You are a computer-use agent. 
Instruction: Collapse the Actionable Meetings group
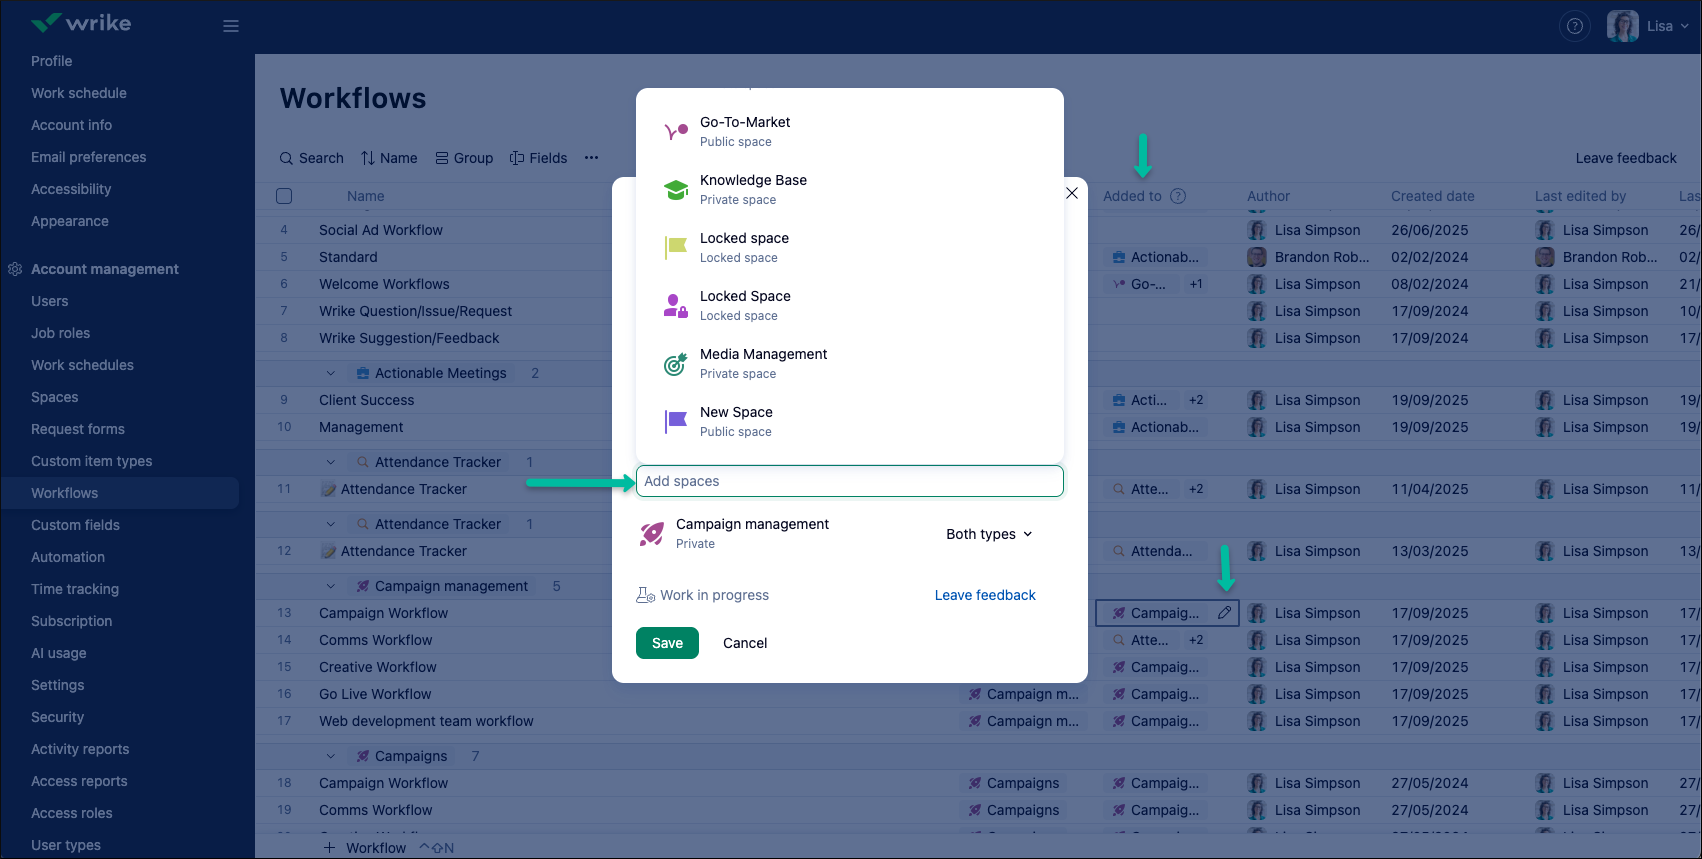click(x=331, y=373)
